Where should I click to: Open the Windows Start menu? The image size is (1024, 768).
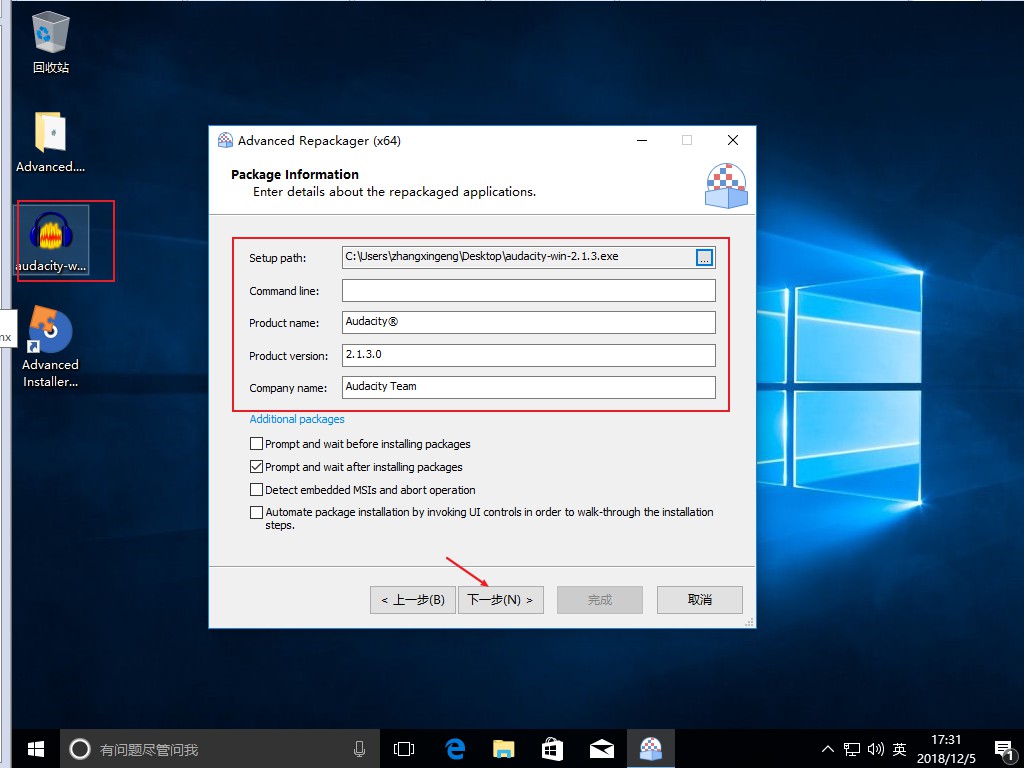[36, 749]
